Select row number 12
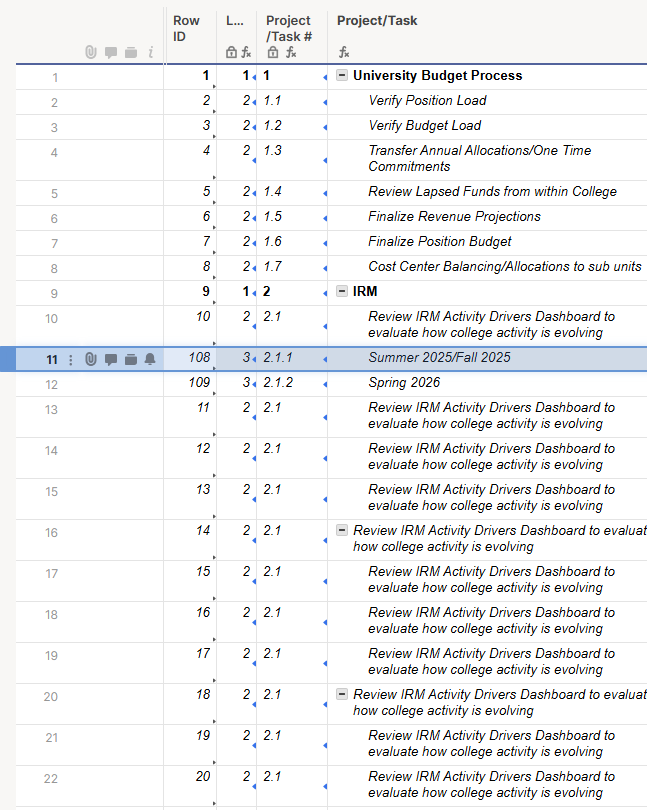647x810 pixels. point(51,384)
